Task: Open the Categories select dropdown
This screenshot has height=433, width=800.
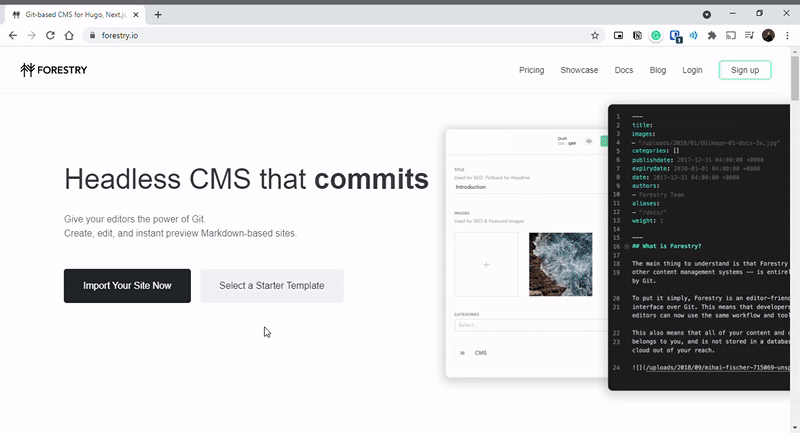Action: coord(531,325)
